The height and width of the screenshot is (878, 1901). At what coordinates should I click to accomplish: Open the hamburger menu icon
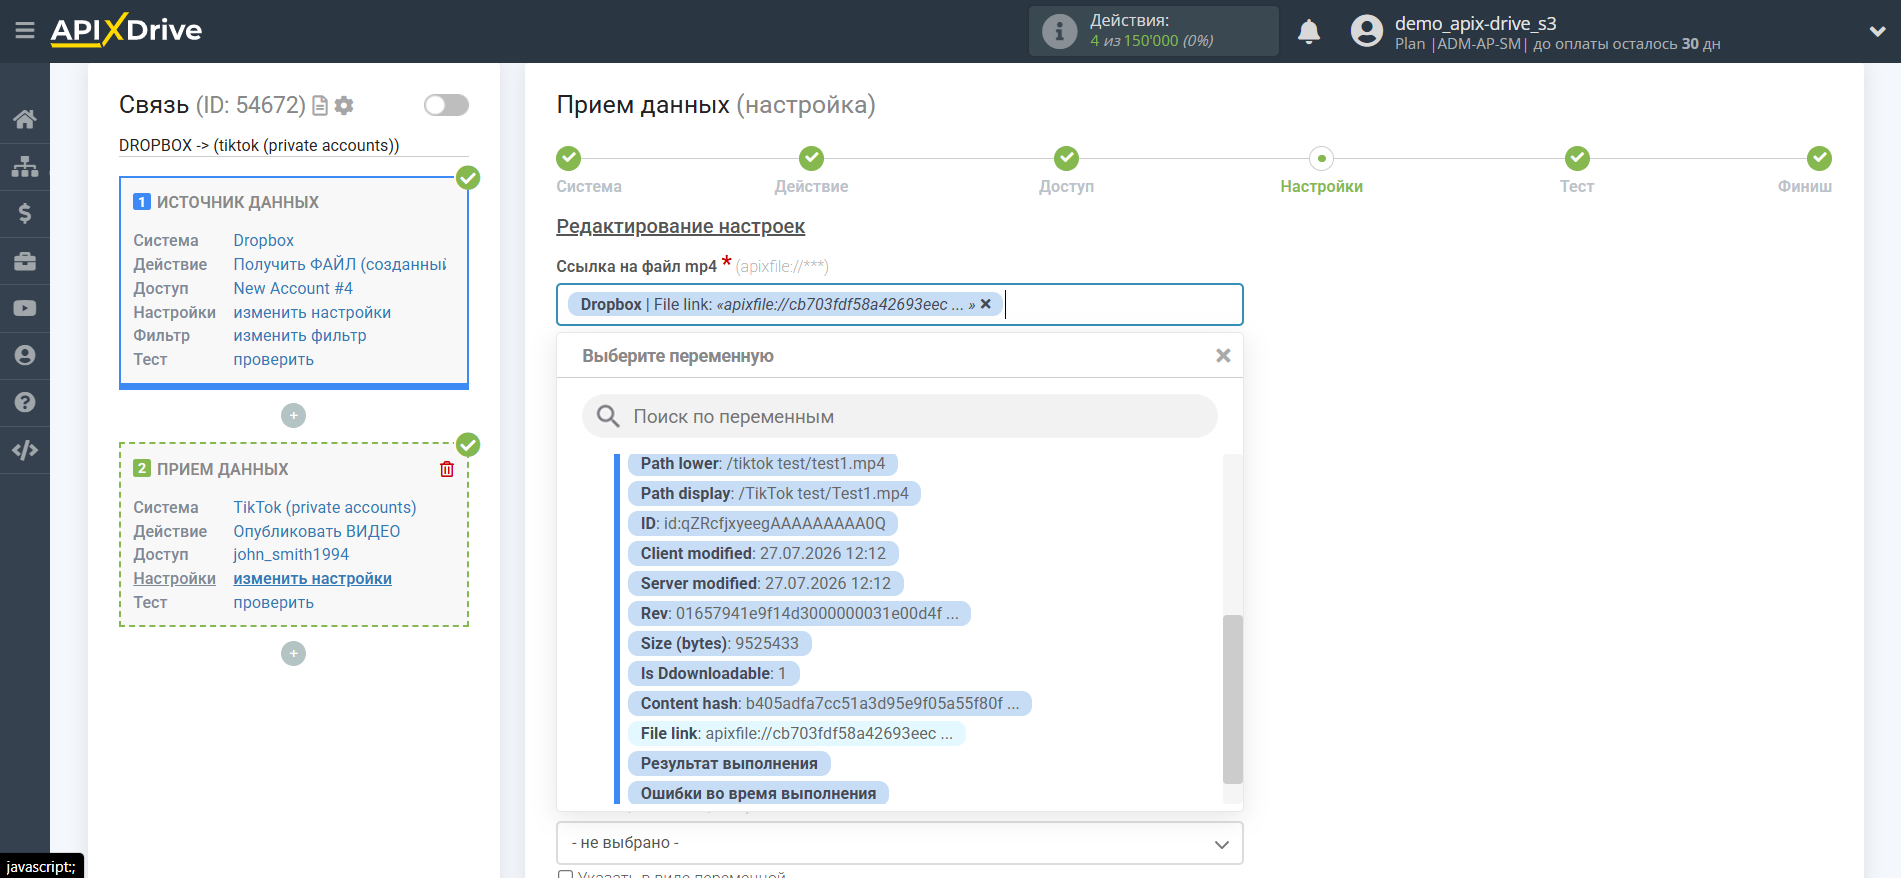click(x=25, y=31)
